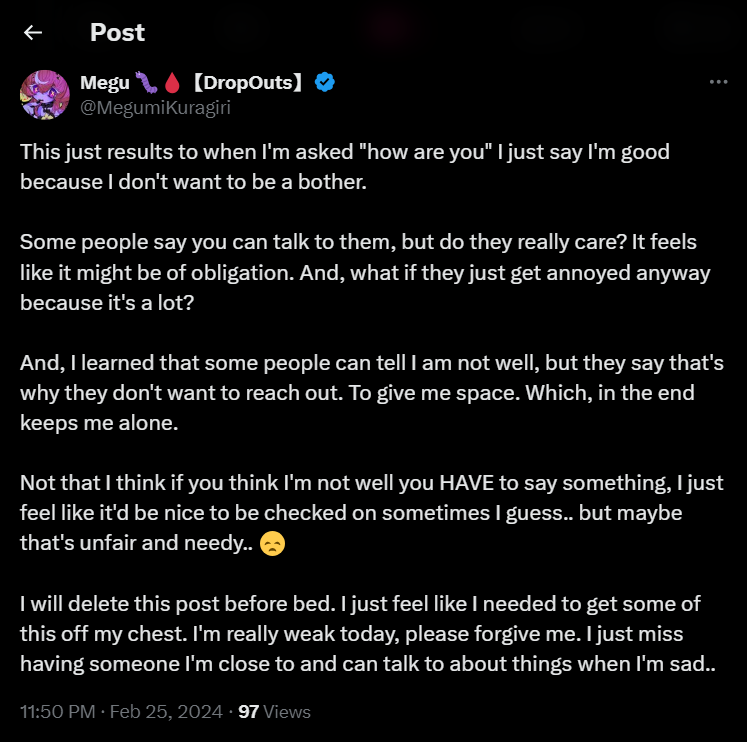This screenshot has width=747, height=742.
Task: Click paragraph starting "Not that I think"
Action: (372, 513)
